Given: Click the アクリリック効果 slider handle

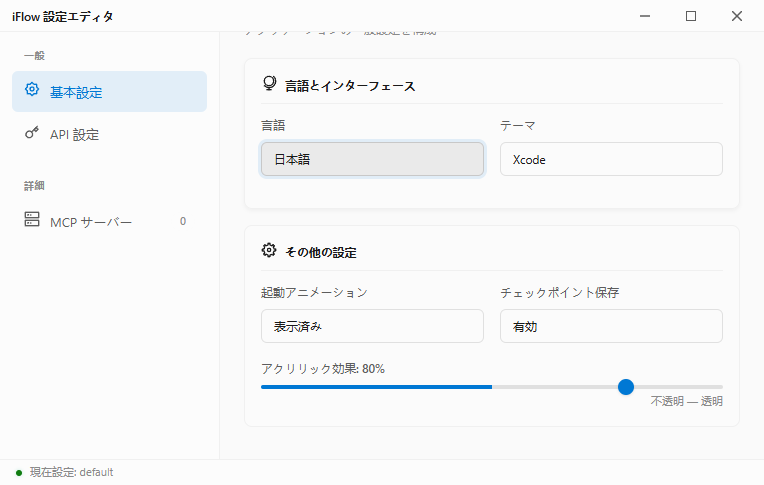Looking at the screenshot, I should [x=626, y=386].
